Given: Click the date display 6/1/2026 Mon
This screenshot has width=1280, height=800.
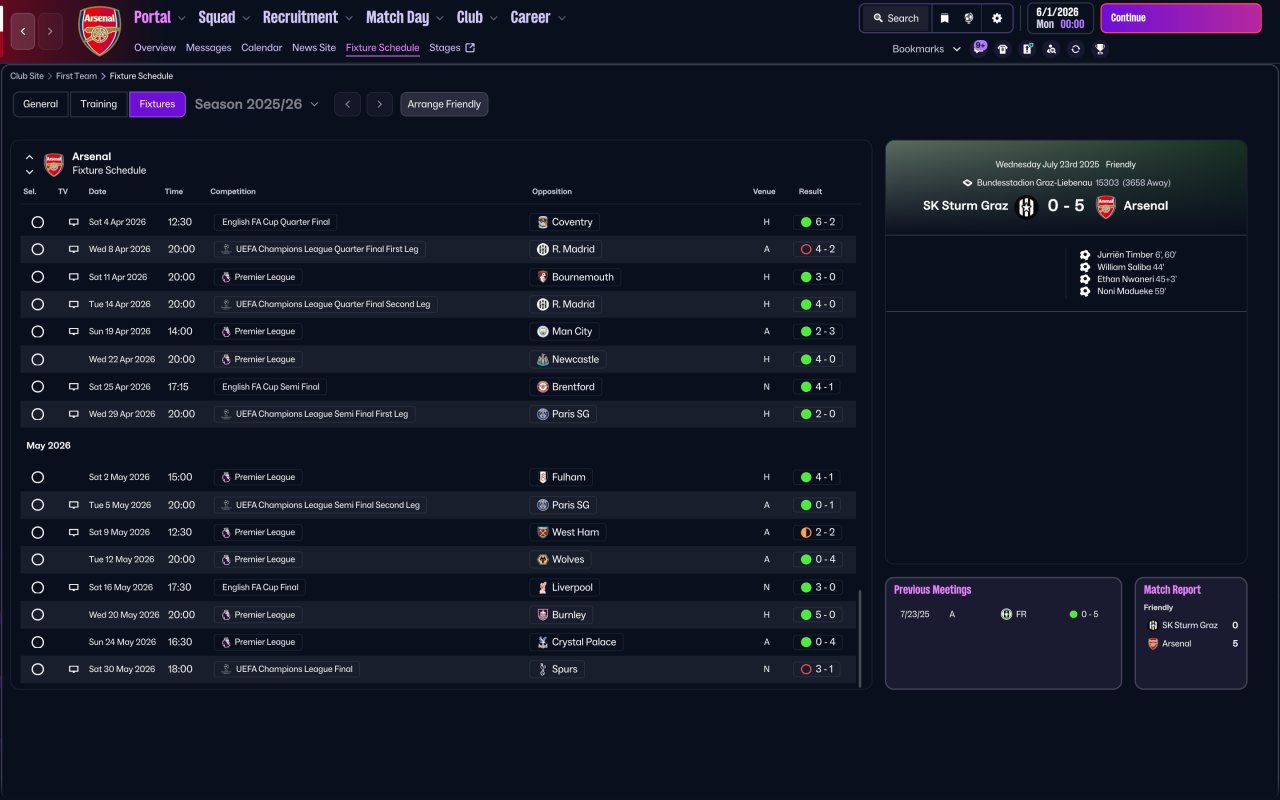Looking at the screenshot, I should click(1060, 18).
